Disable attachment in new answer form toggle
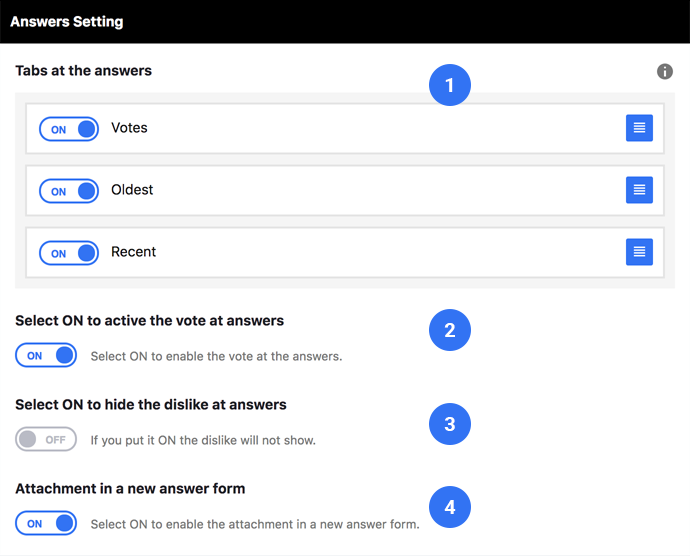690x556 pixels. coord(46,523)
